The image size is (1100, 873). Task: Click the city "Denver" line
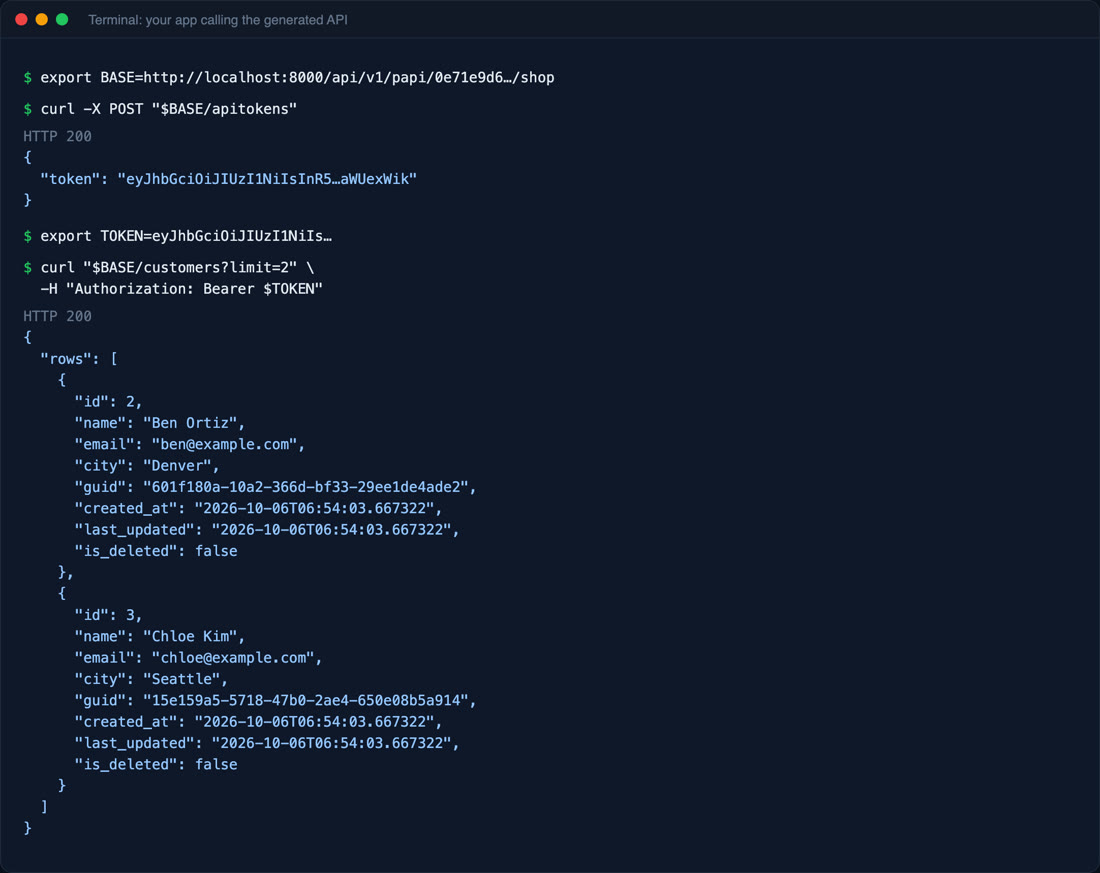point(147,465)
